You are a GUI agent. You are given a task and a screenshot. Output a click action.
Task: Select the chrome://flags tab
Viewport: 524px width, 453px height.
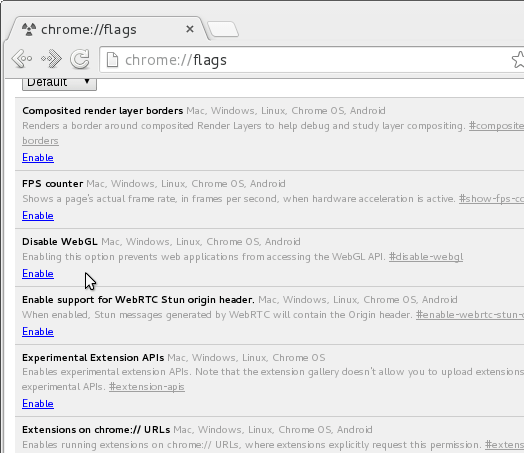coord(107,29)
